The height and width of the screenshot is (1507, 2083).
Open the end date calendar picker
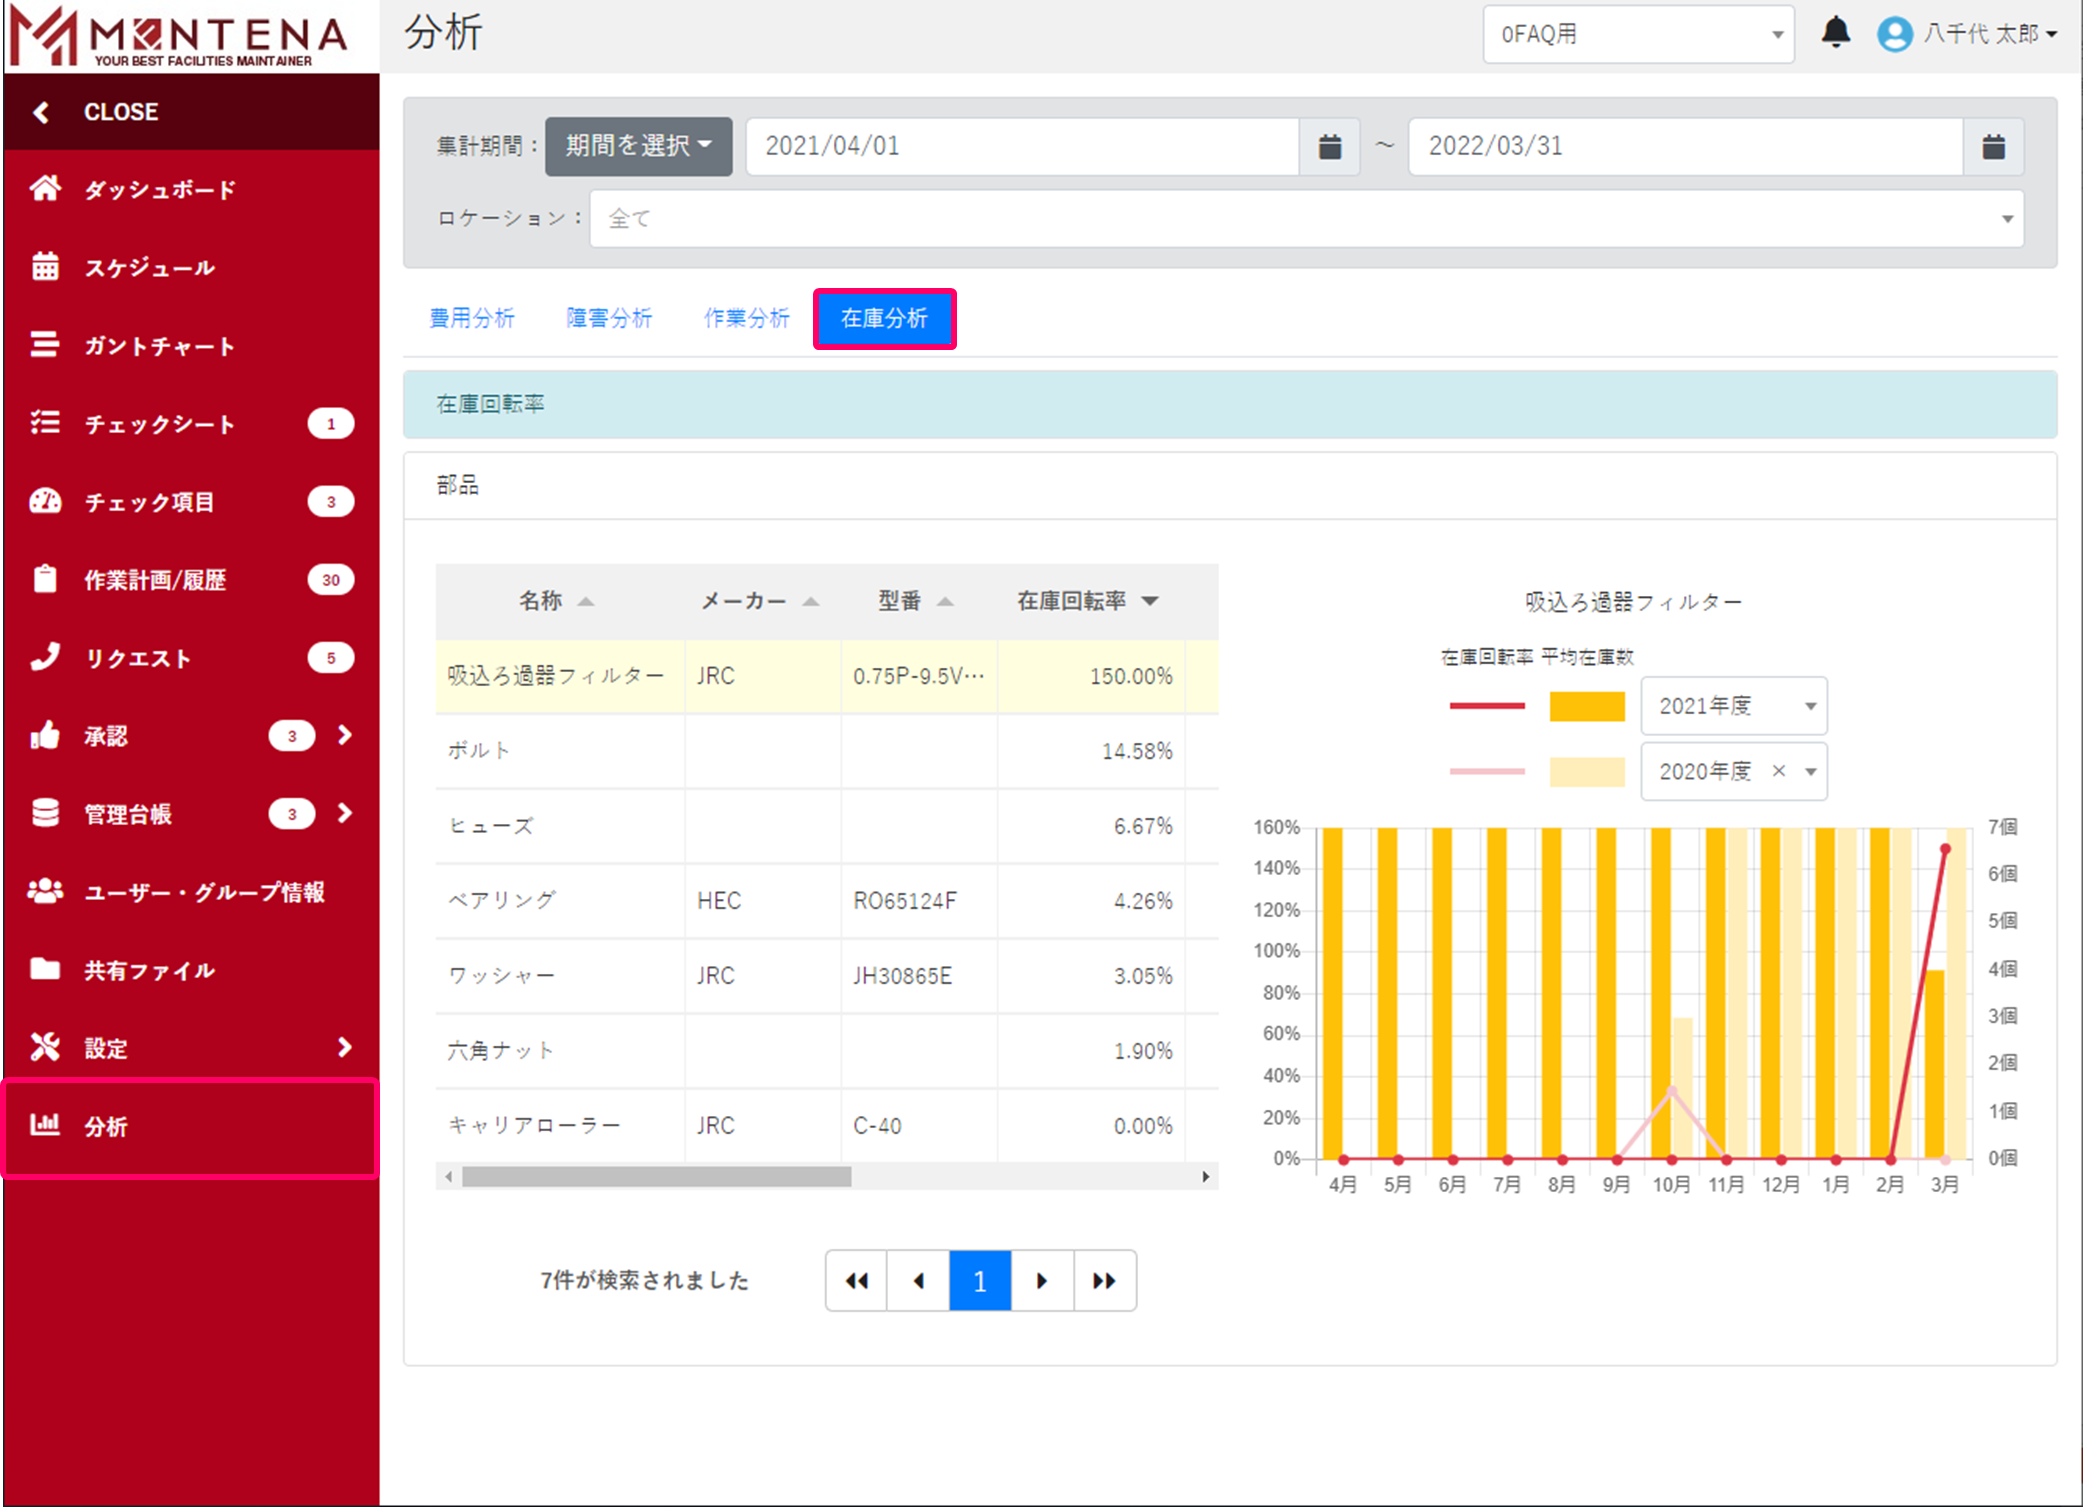click(x=1993, y=147)
